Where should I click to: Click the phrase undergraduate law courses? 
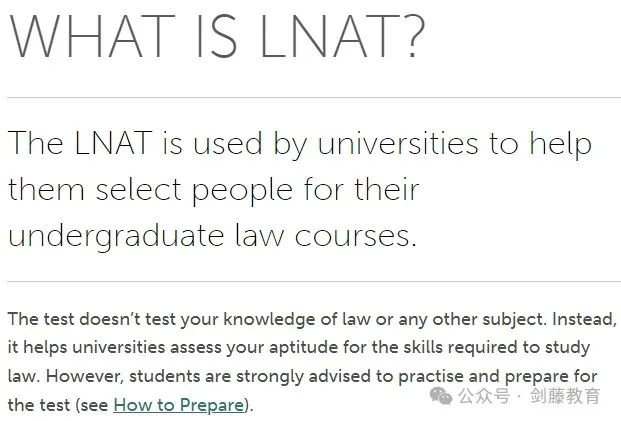coord(212,237)
